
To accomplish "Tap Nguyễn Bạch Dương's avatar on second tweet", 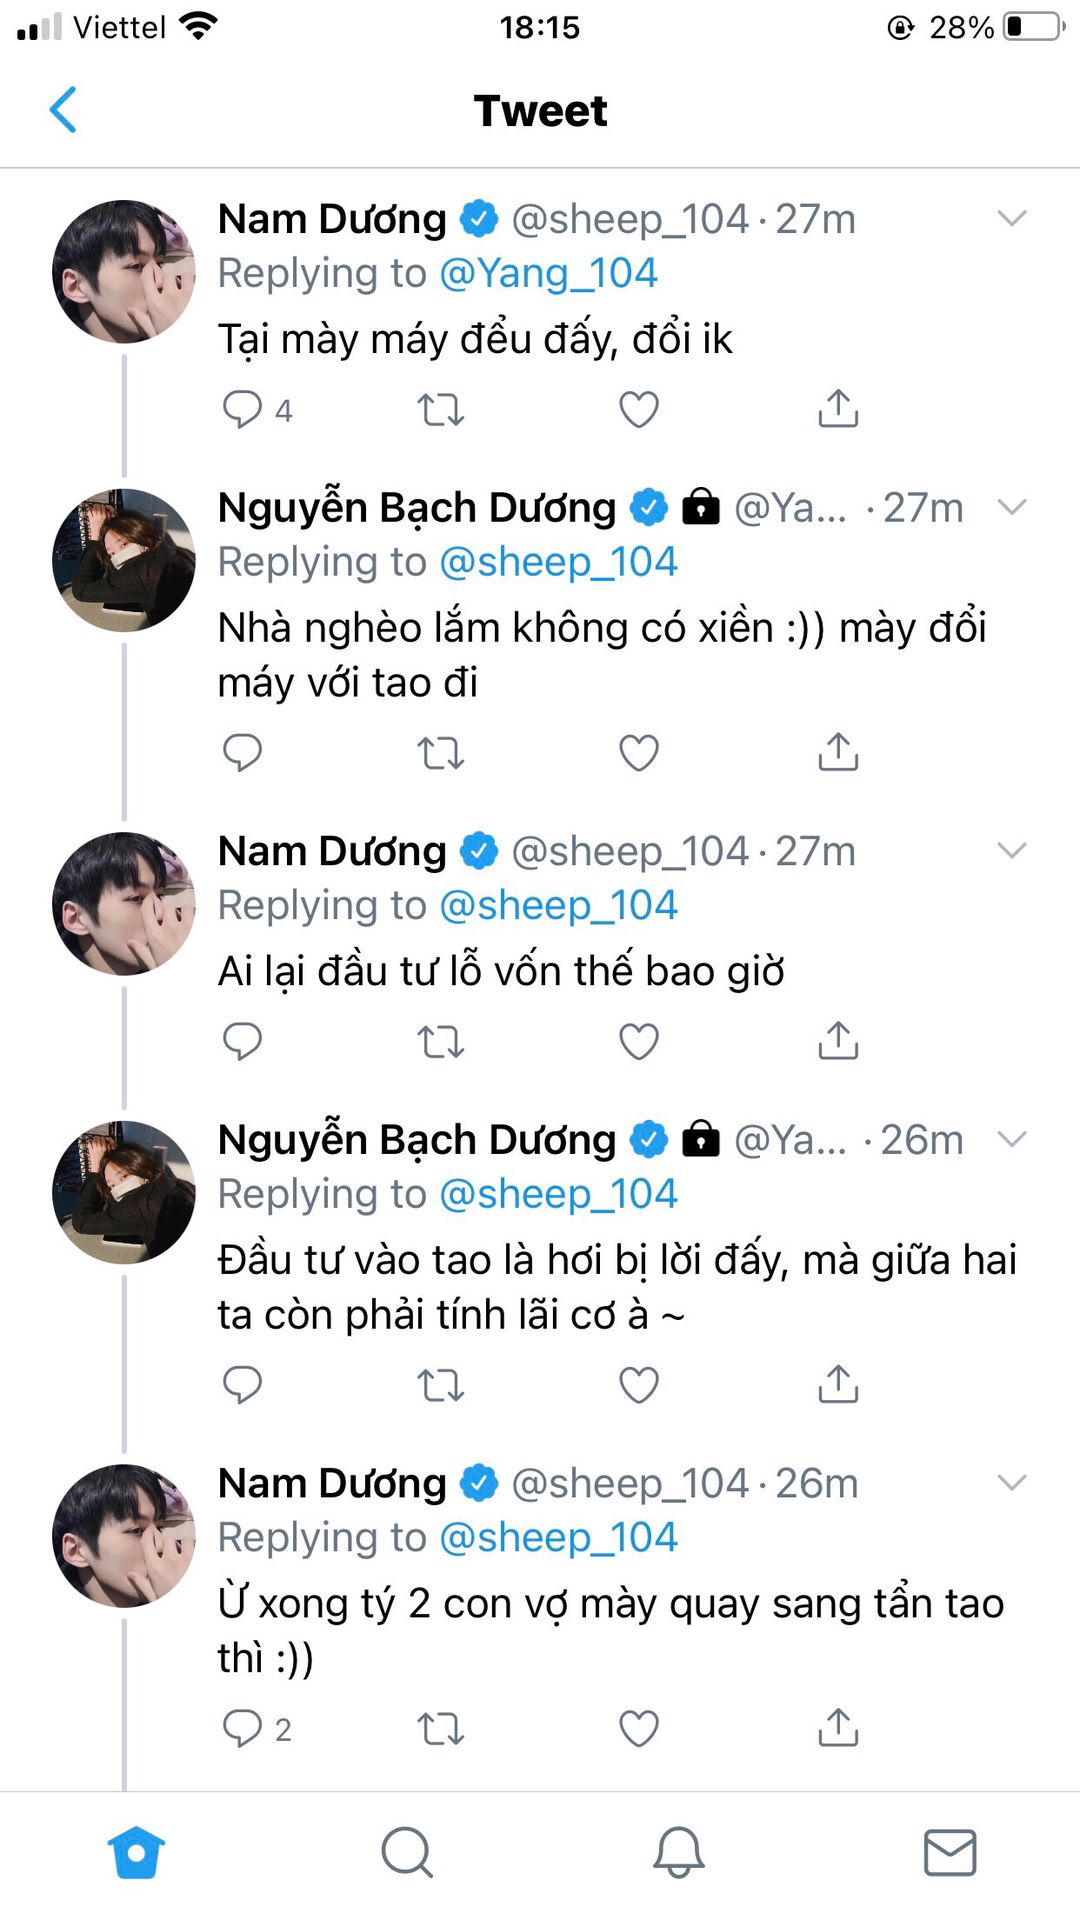I will pos(124,560).
